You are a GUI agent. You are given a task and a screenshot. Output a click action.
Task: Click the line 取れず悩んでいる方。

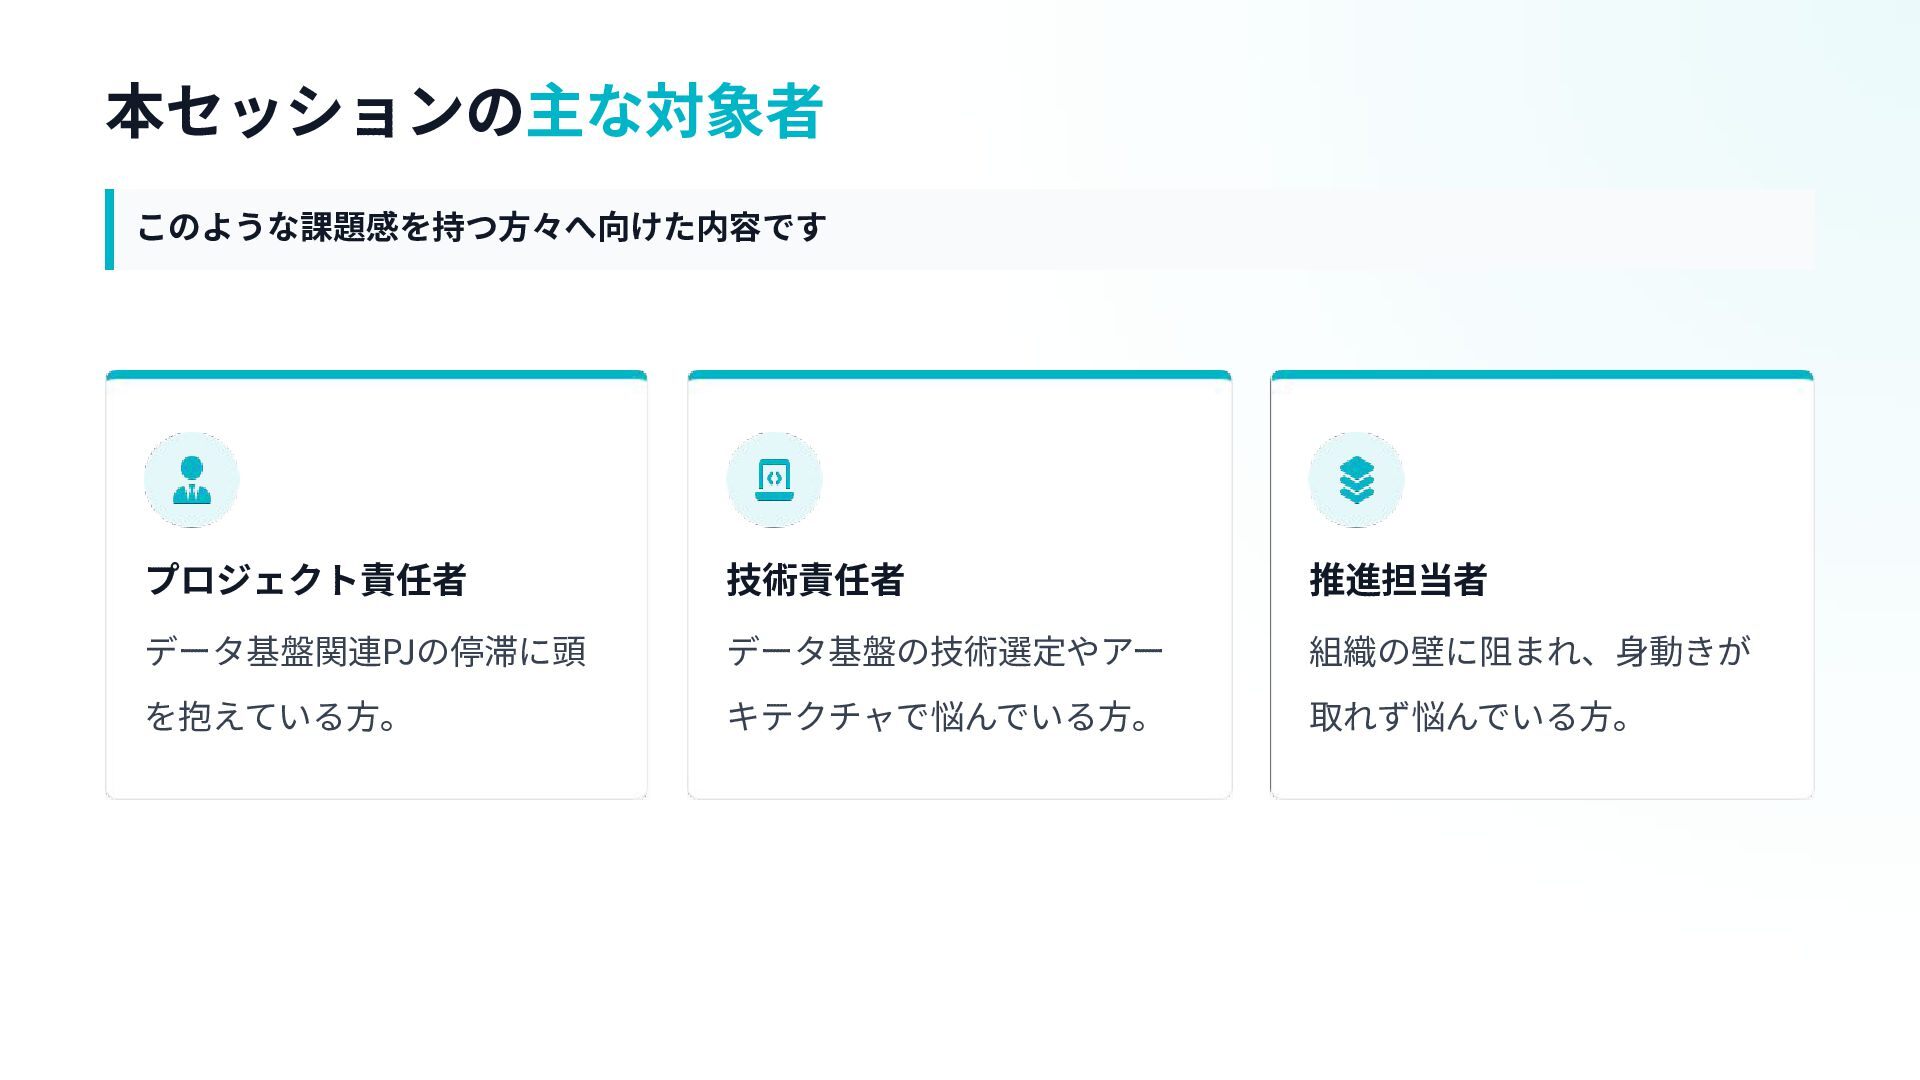pos(1470,717)
